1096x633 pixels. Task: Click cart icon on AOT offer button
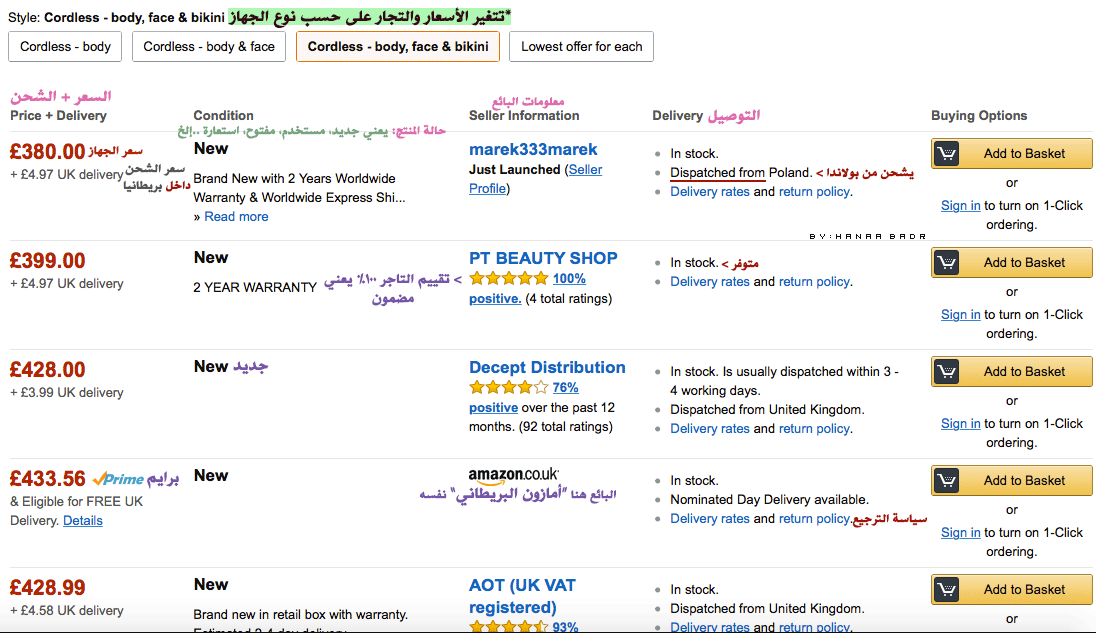coord(947,590)
